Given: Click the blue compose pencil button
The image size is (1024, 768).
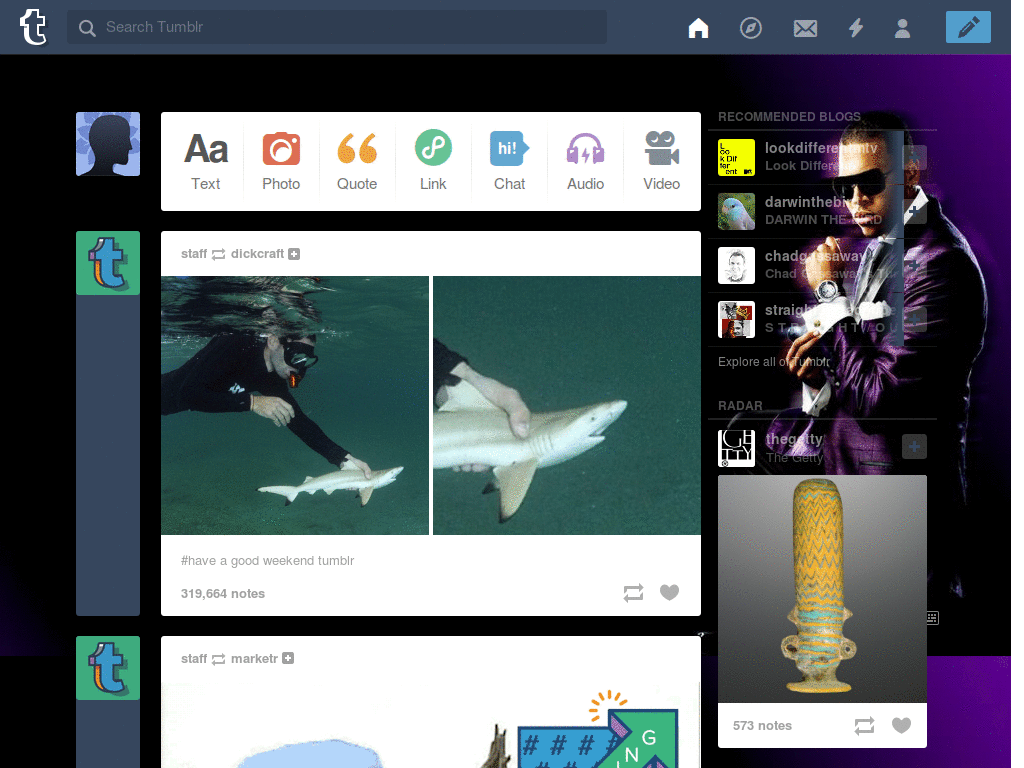Looking at the screenshot, I should (968, 27).
